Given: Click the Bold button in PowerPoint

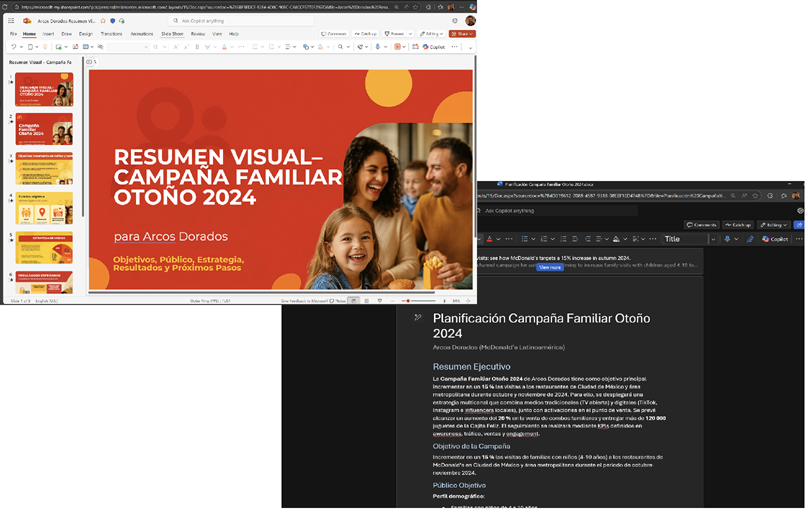Looking at the screenshot, I should point(197,47).
